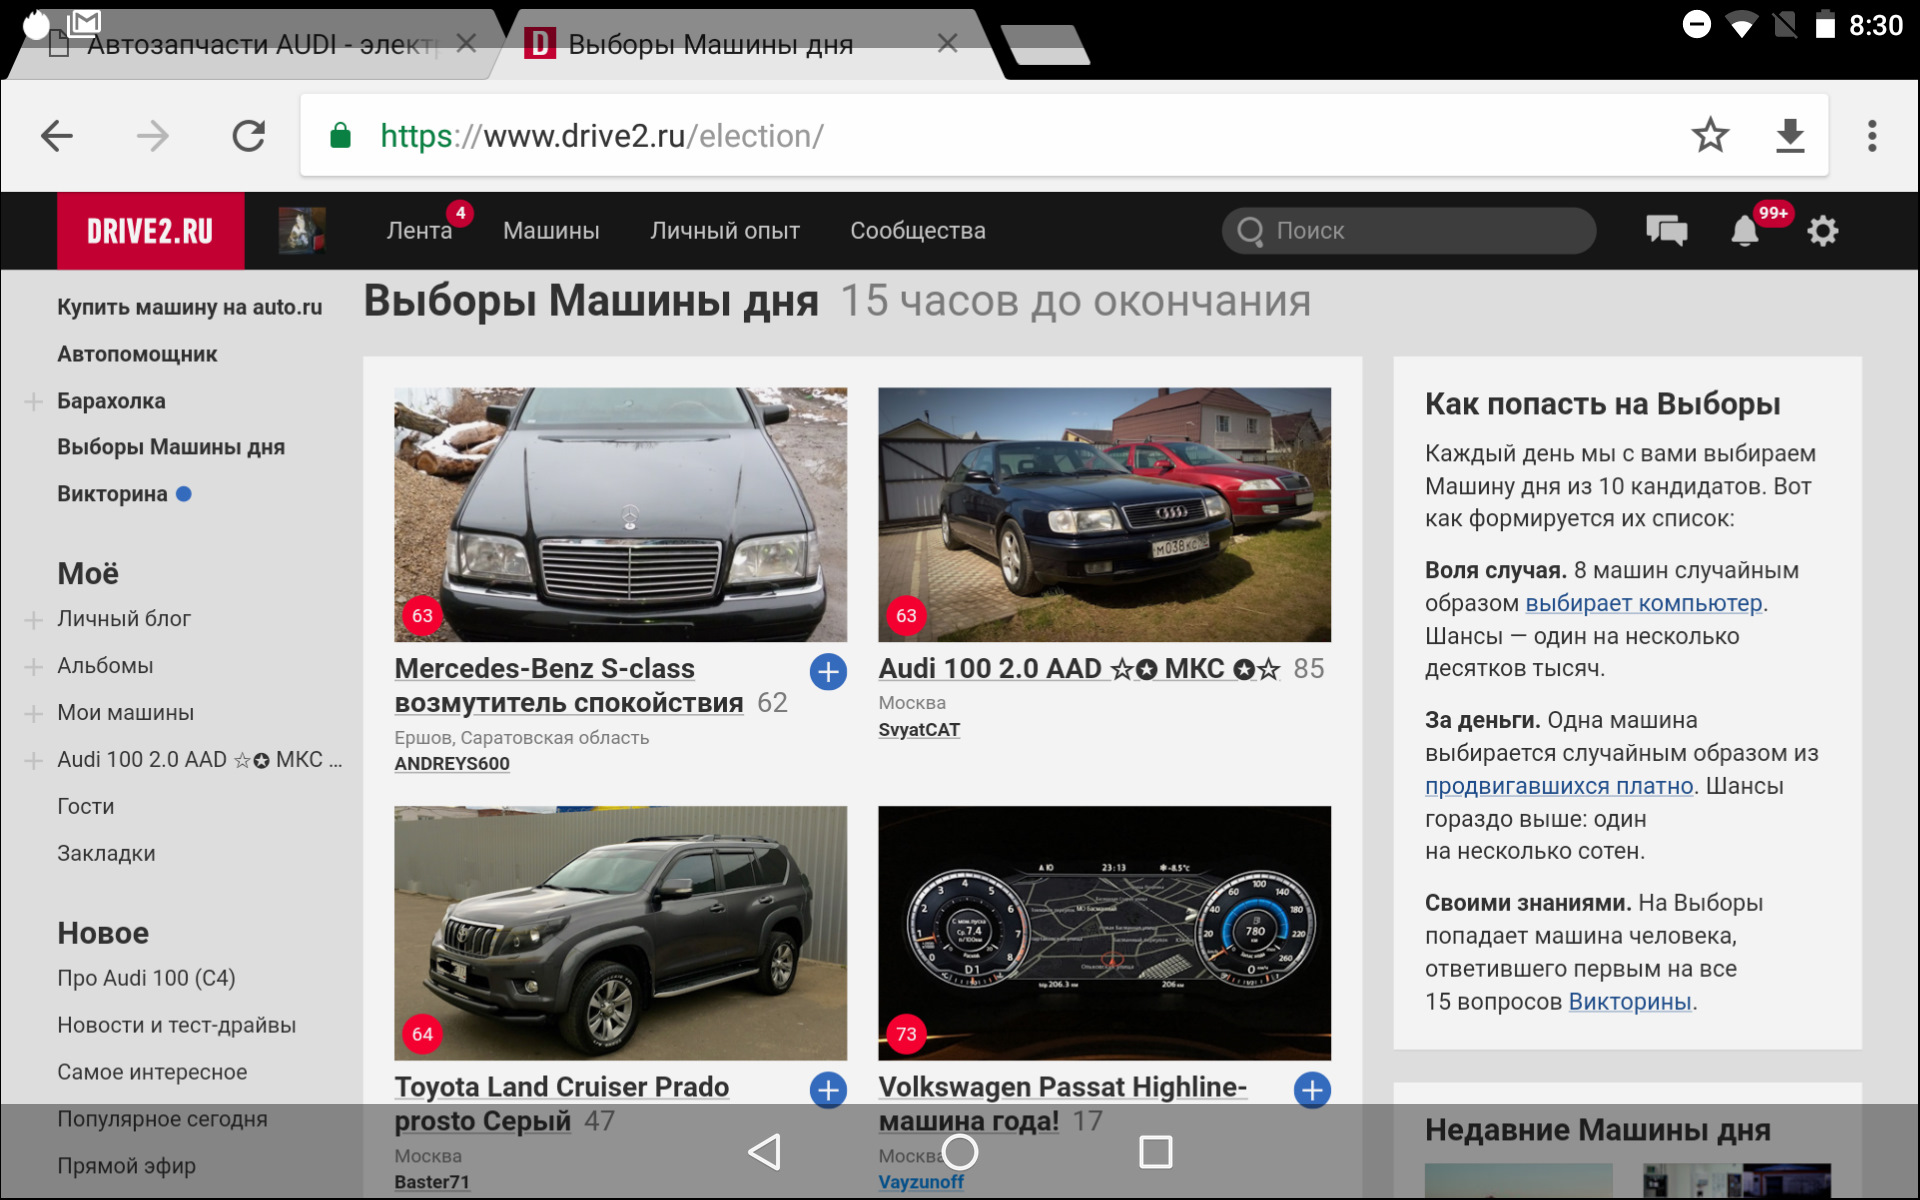The image size is (1920, 1200).
Task: Vote plus for Mercedes-Benz S-class
Action: click(828, 672)
